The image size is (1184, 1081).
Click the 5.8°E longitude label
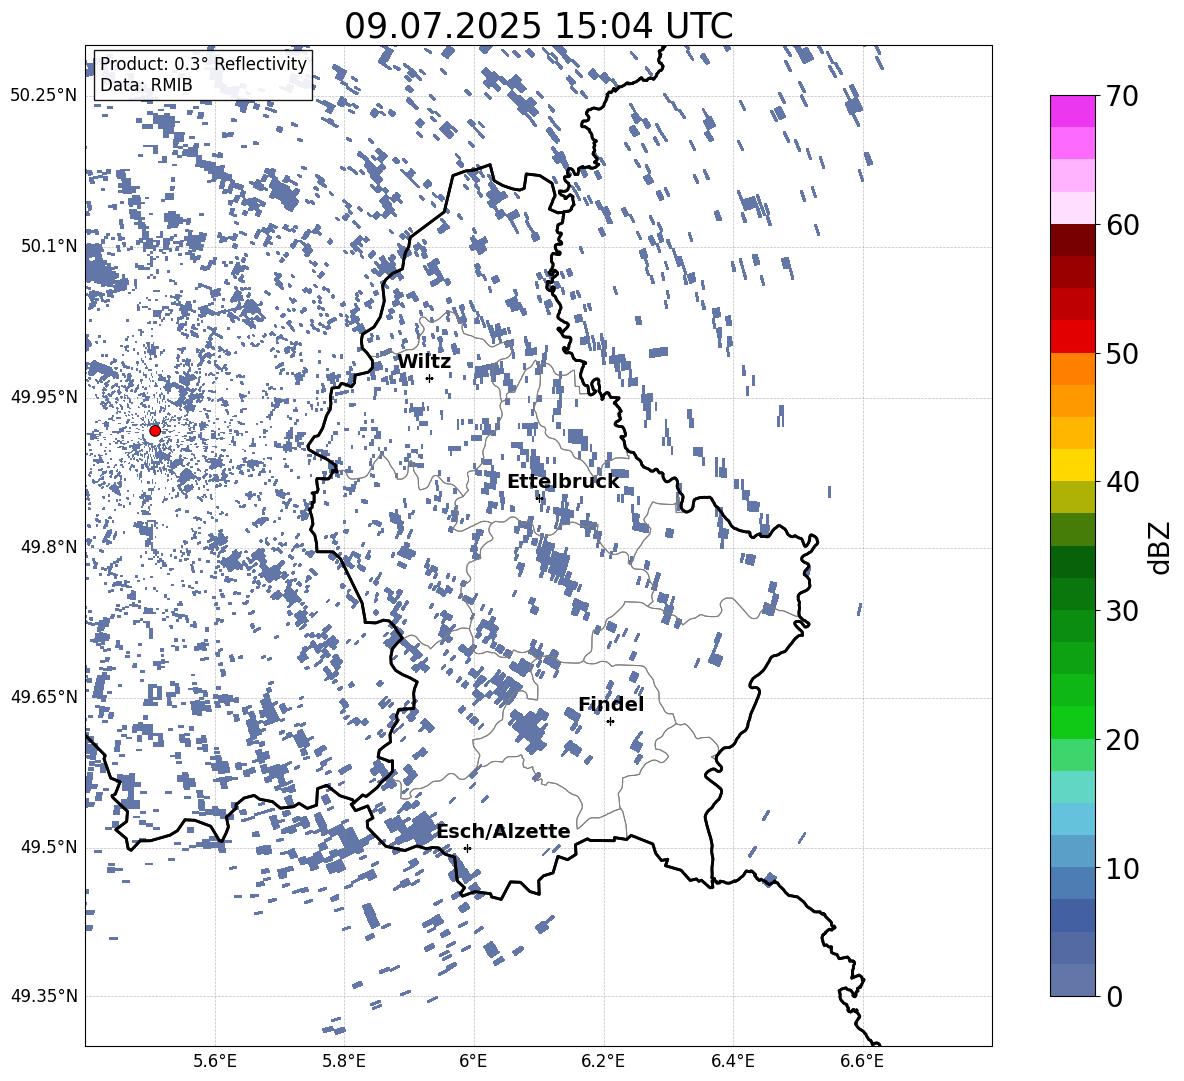click(344, 1062)
